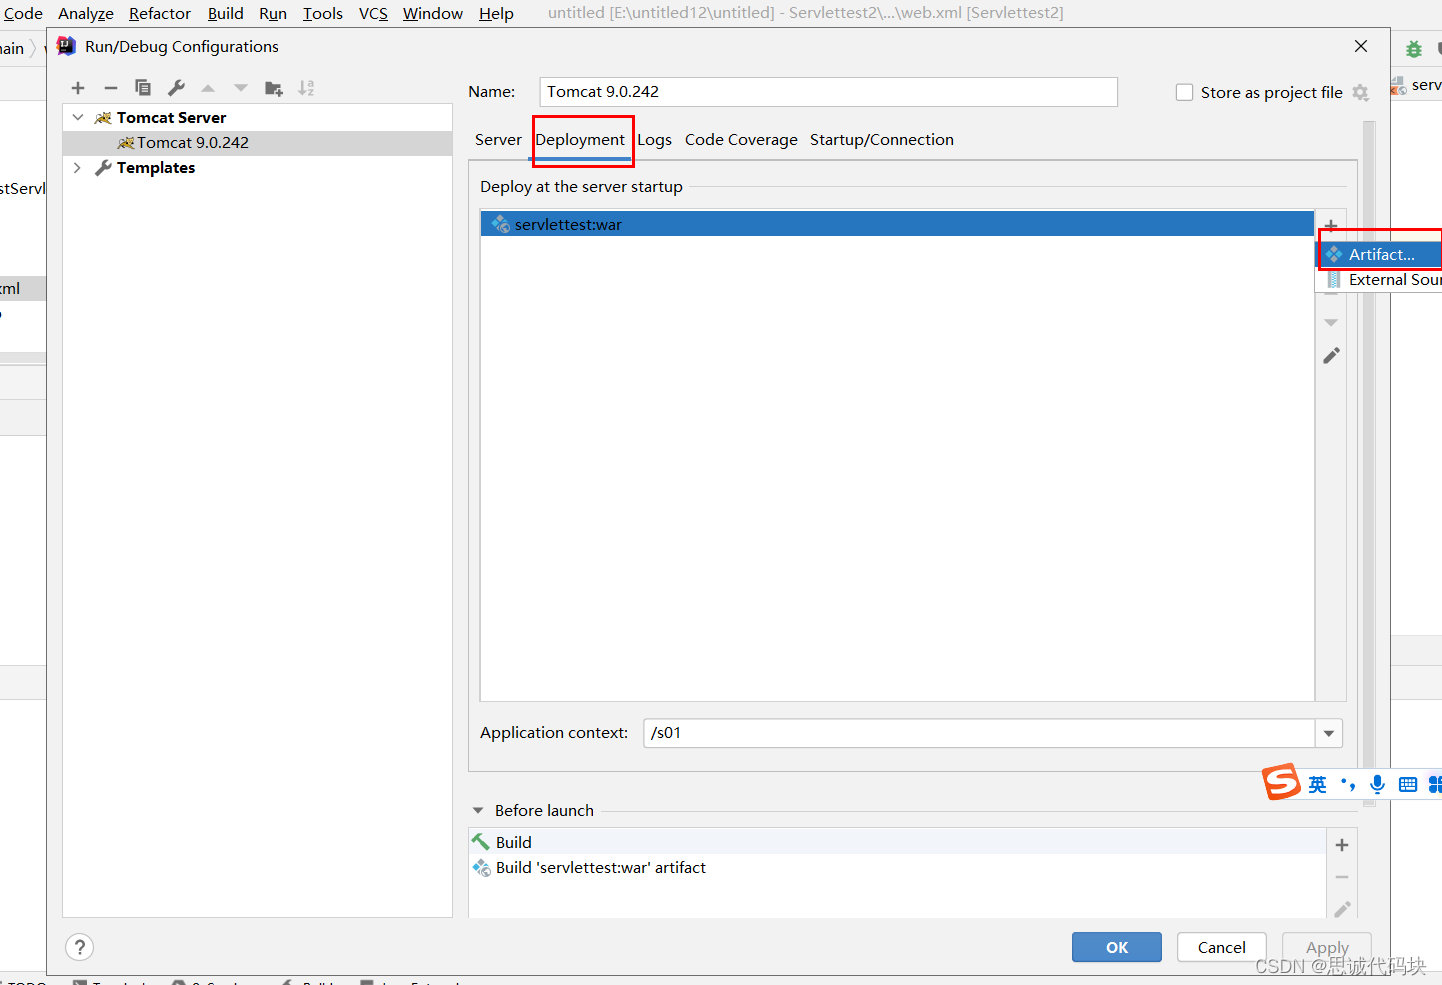Click the OK button
This screenshot has width=1442, height=985.
tap(1117, 947)
